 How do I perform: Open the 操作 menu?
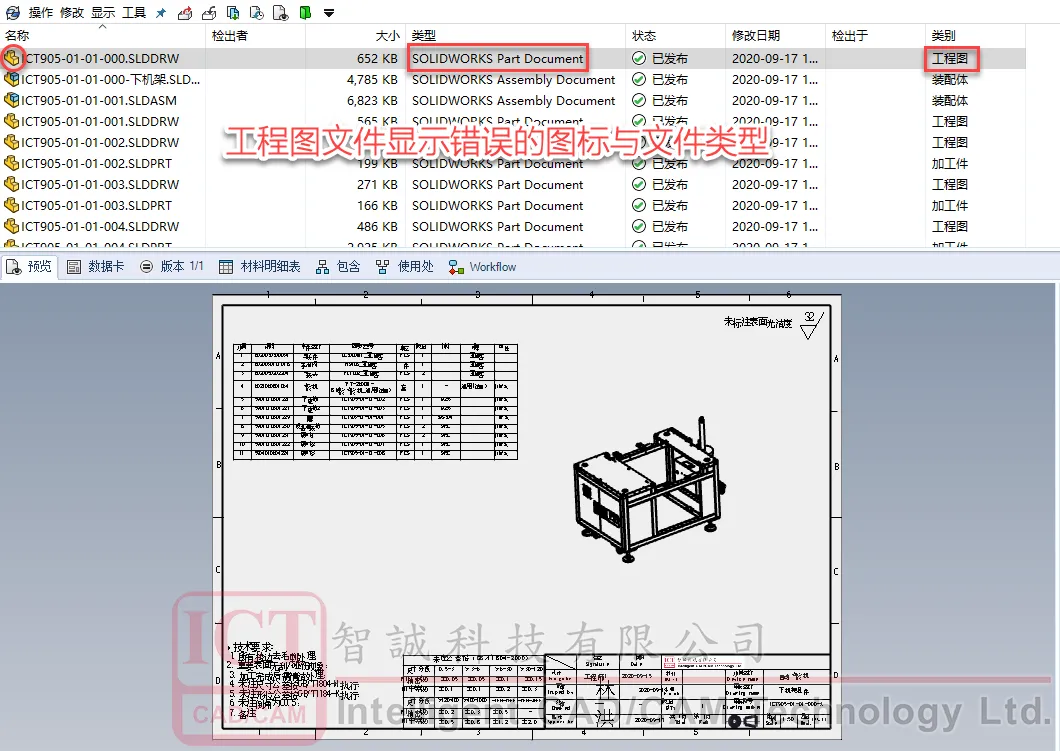(x=41, y=13)
